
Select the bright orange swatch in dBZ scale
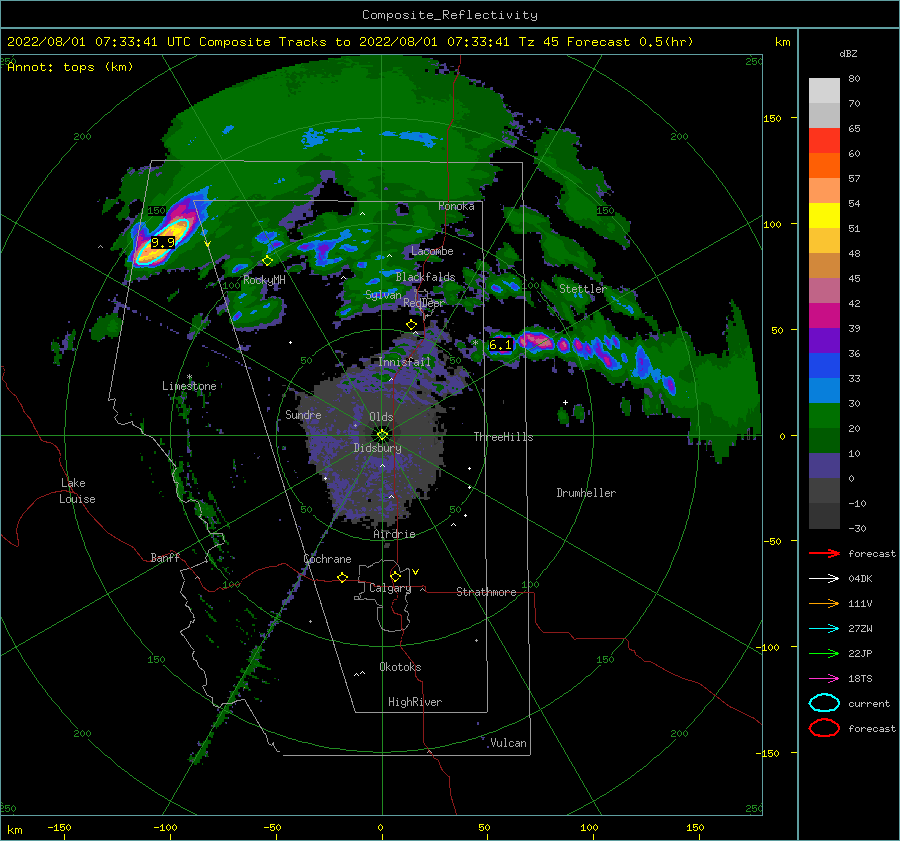[x=824, y=165]
